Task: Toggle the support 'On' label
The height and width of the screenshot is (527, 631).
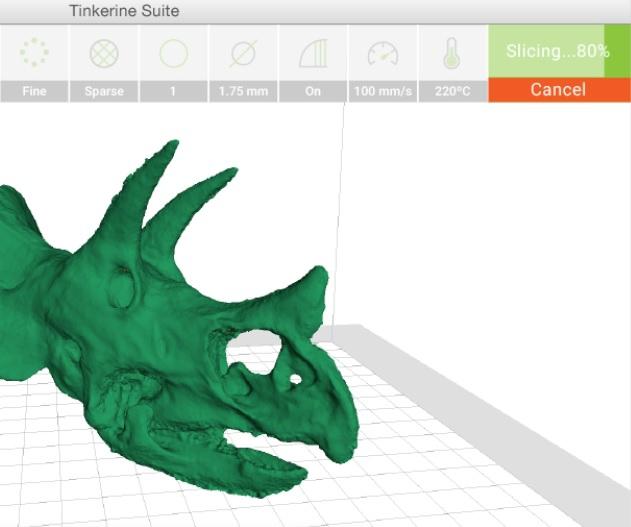Action: click(x=313, y=91)
